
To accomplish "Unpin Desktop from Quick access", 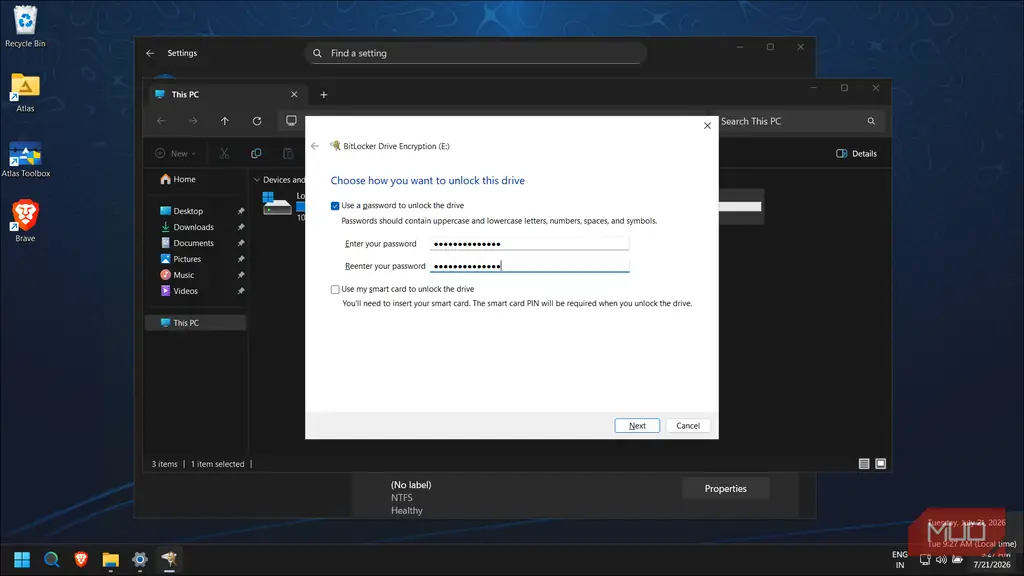I will 241,211.
